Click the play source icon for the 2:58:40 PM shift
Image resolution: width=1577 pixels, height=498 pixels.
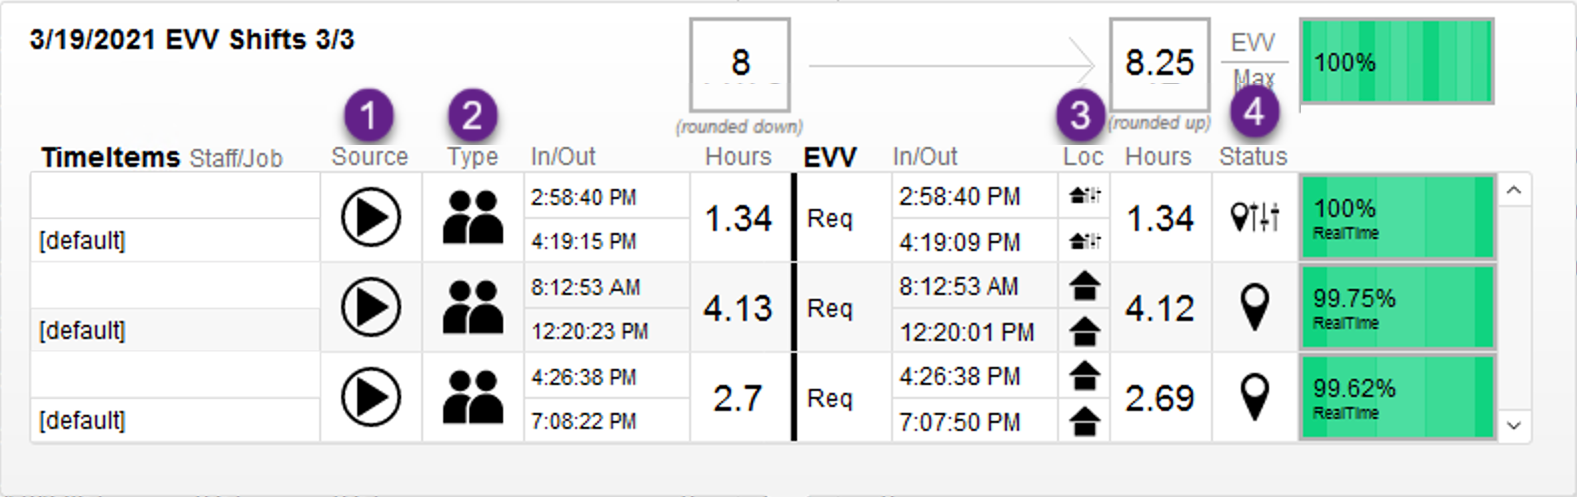coord(371,217)
